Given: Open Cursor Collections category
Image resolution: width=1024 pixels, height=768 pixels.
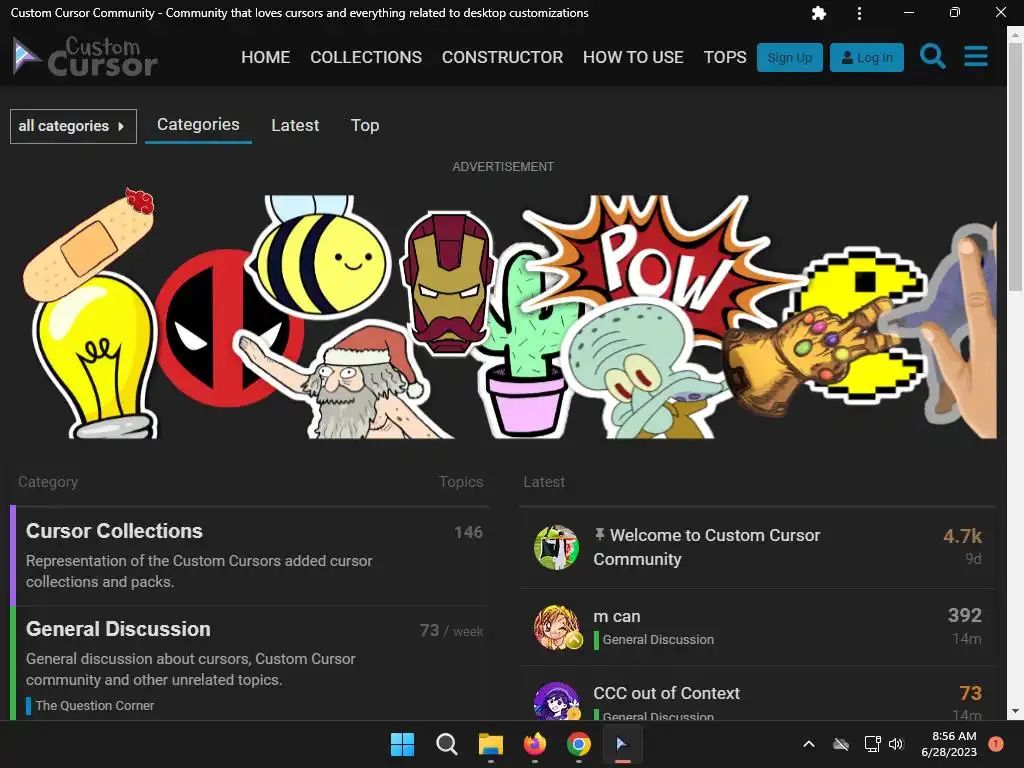Looking at the screenshot, I should pos(114,531).
